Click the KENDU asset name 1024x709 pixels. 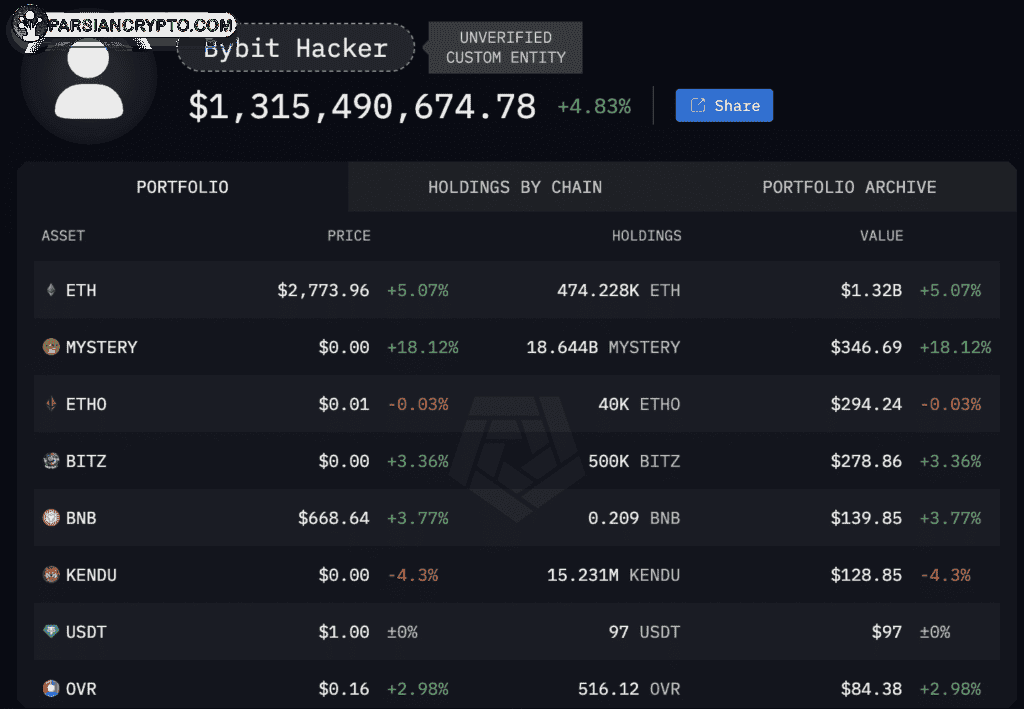[x=91, y=575]
